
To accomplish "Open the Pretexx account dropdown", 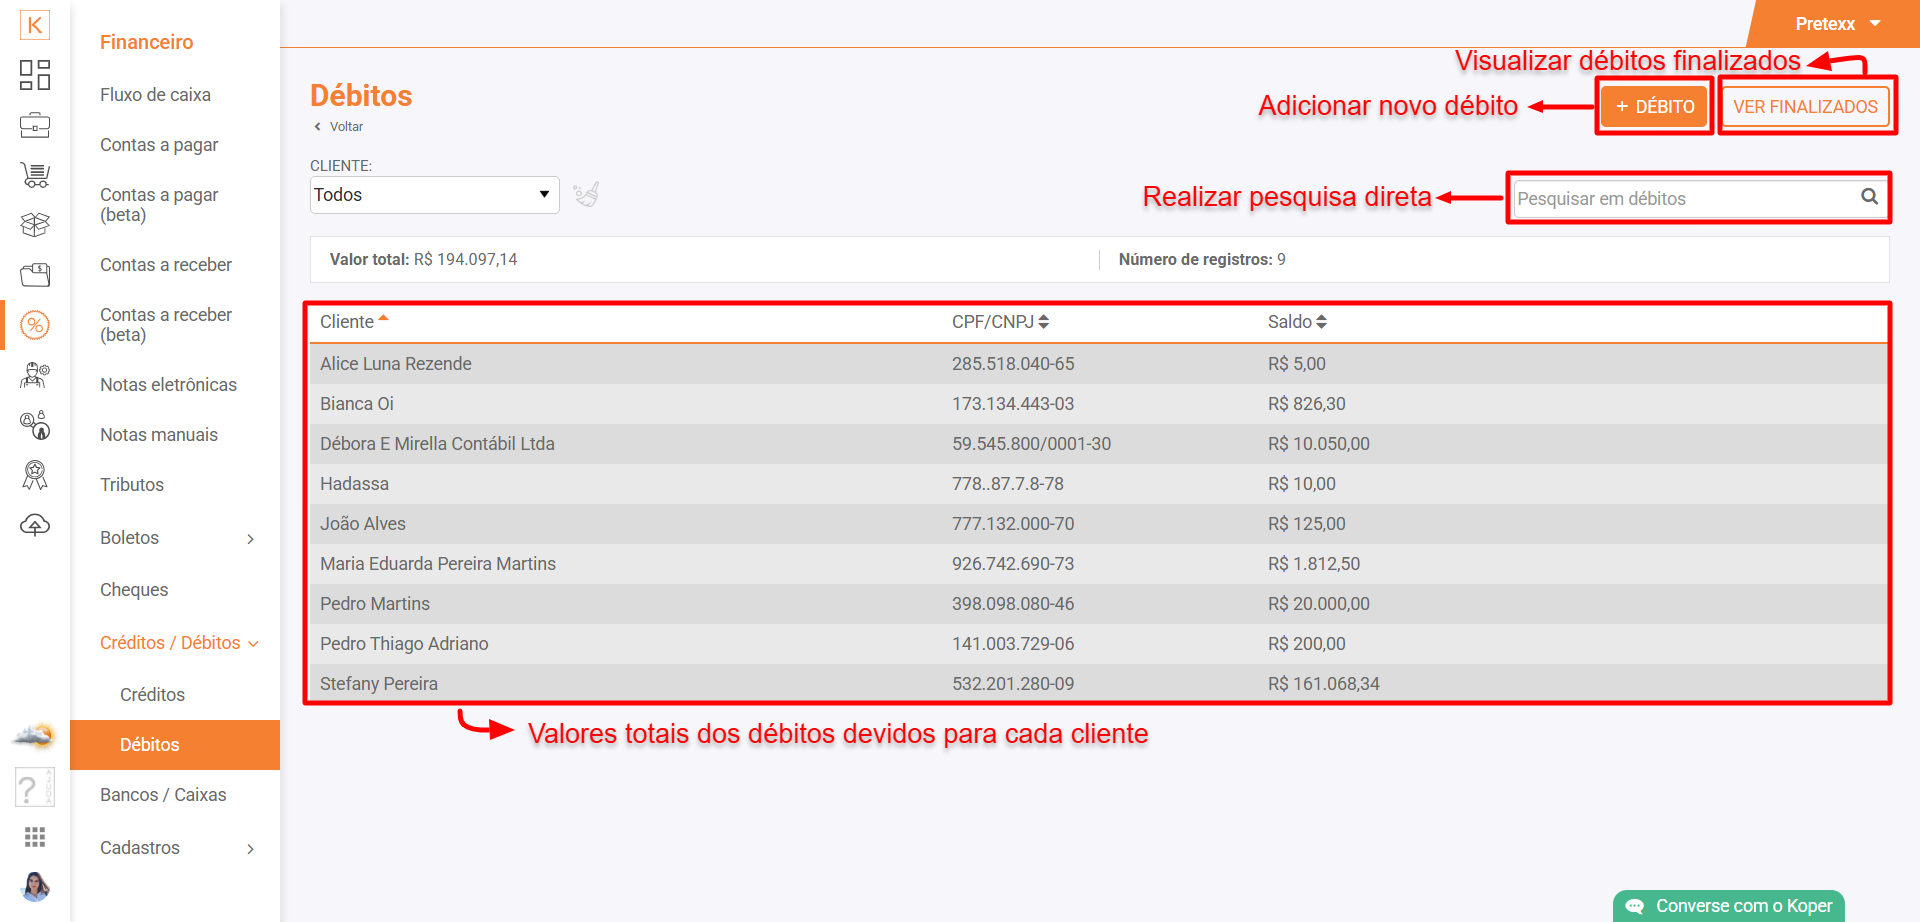I will pyautogui.click(x=1837, y=24).
